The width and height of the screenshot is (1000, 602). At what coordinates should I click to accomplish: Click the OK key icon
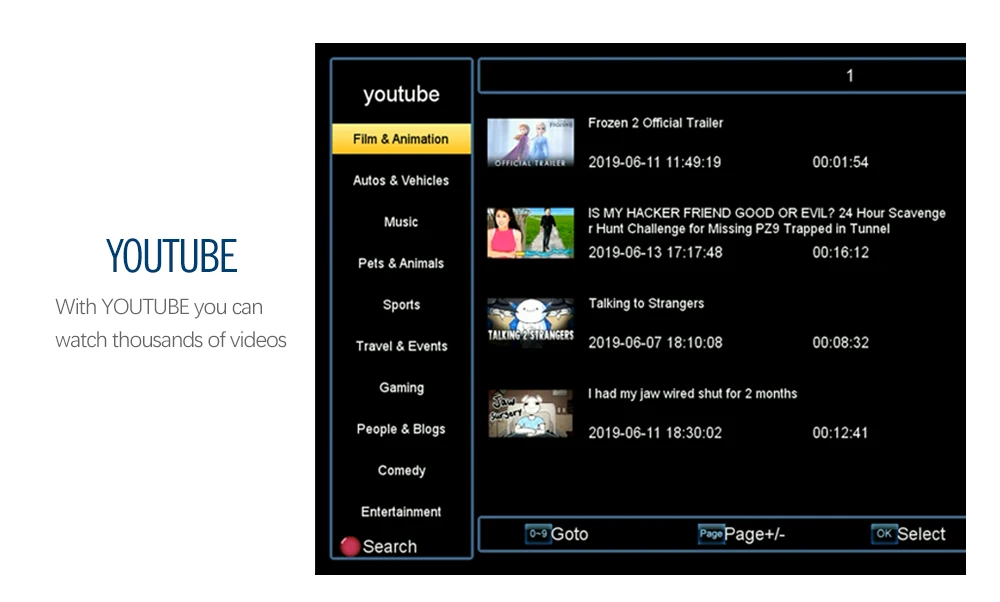click(x=884, y=534)
